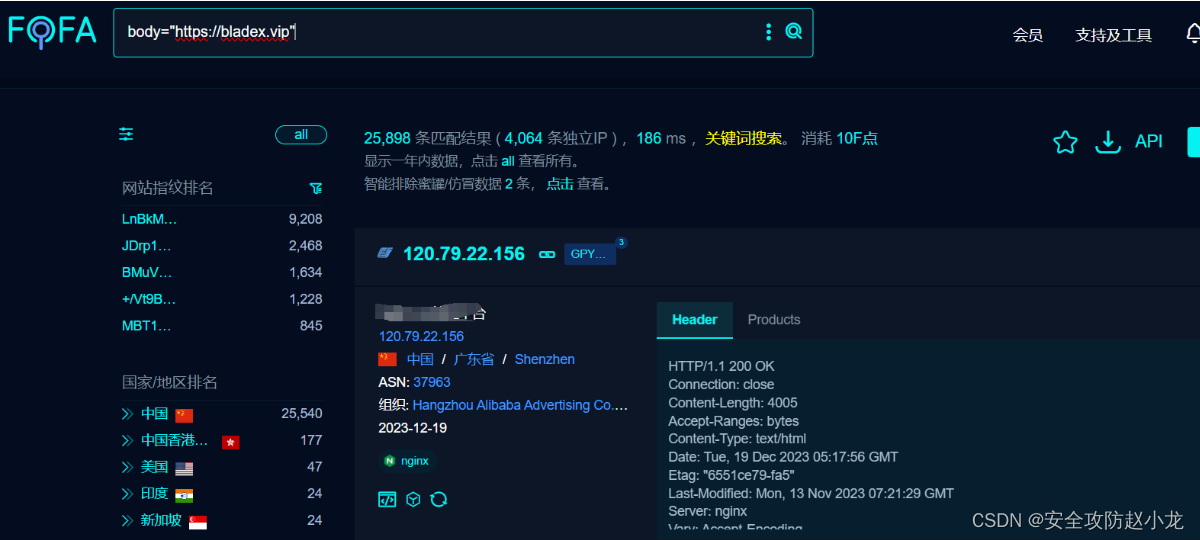
Task: Open the FOFA logo home link
Action: tap(53, 31)
